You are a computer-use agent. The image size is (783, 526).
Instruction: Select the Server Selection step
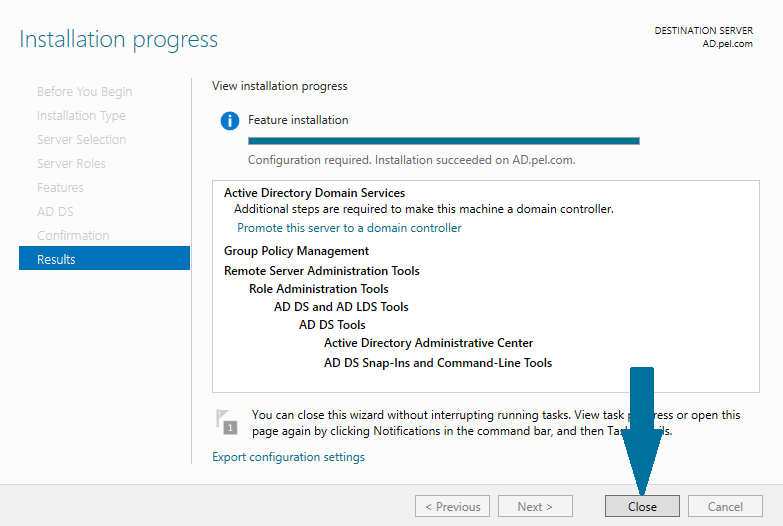[x=81, y=139]
